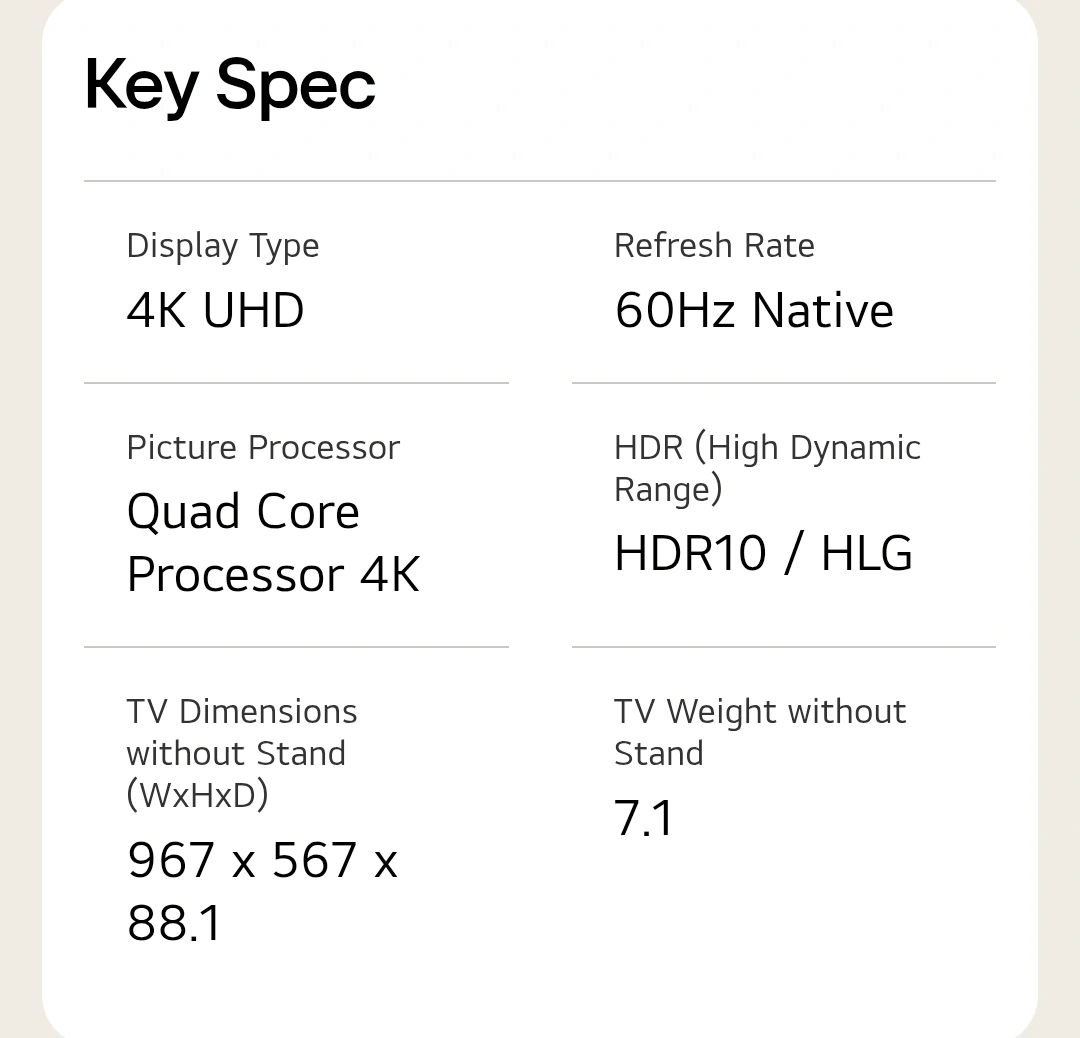Select TV Weight without Stand label
Screen dimensions: 1080x1038
click(x=760, y=732)
